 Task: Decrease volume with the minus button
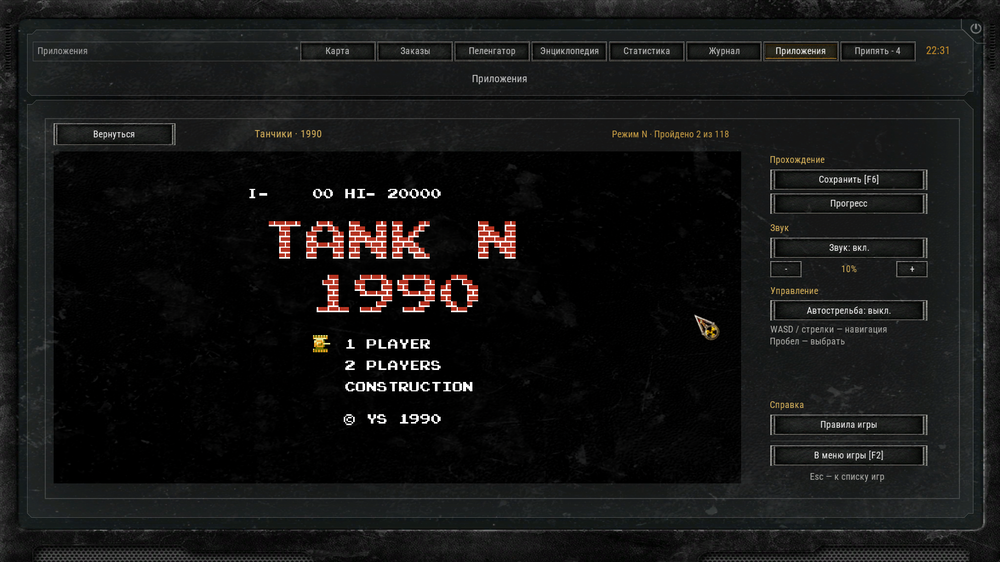pos(786,269)
